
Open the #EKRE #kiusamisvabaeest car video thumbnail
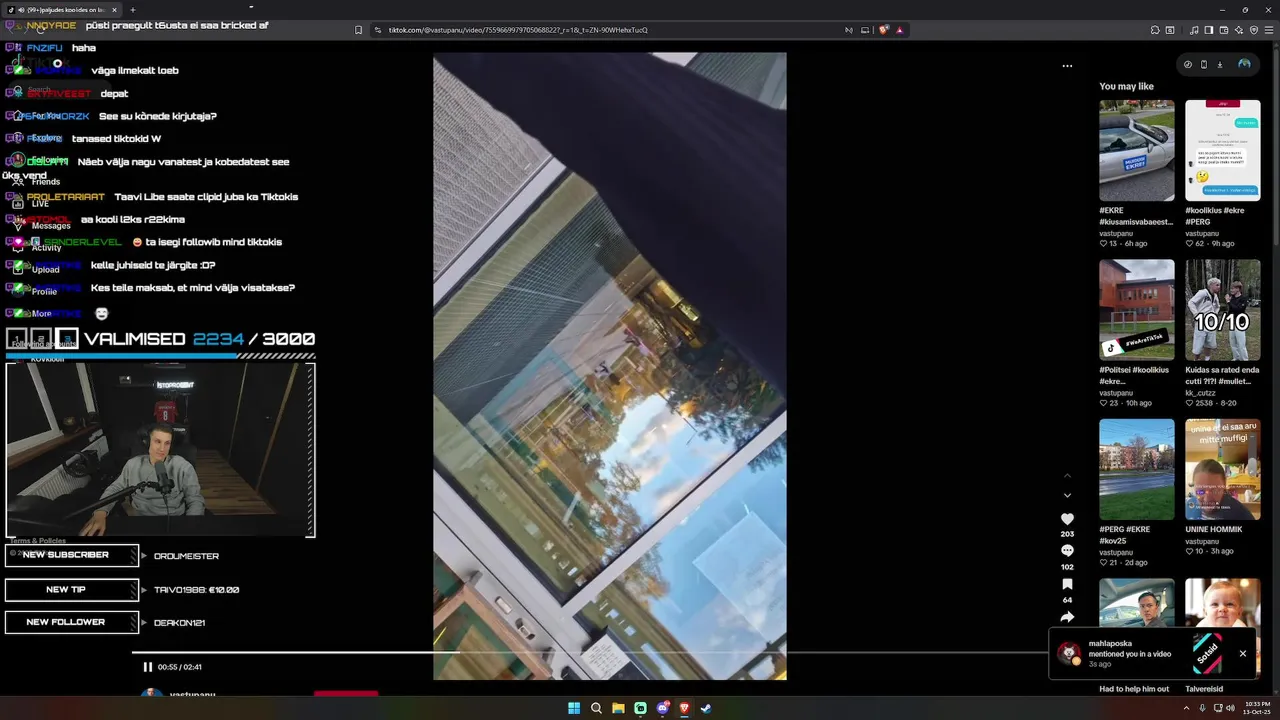click(1137, 150)
